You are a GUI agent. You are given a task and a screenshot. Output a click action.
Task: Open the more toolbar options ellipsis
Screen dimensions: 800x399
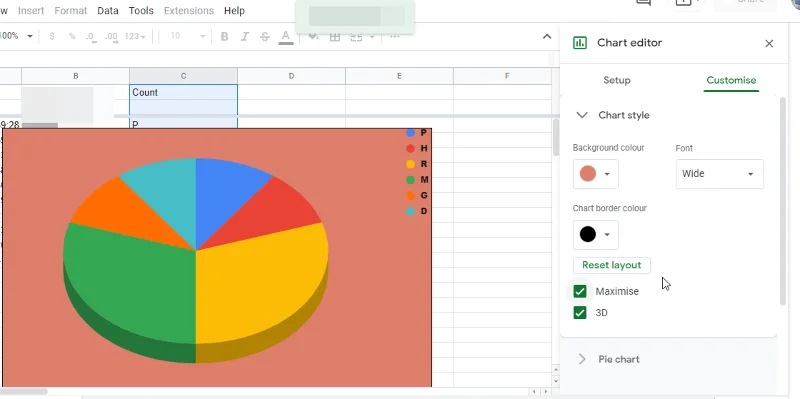pos(394,37)
